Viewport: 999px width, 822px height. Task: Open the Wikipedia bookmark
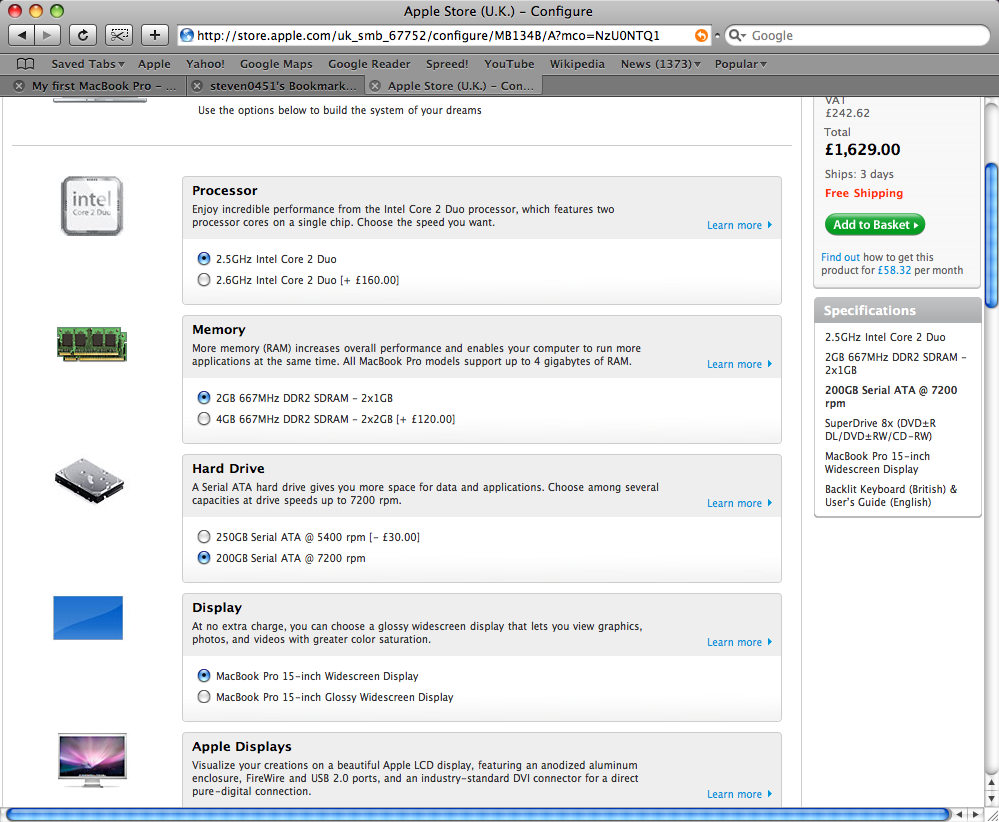point(577,64)
